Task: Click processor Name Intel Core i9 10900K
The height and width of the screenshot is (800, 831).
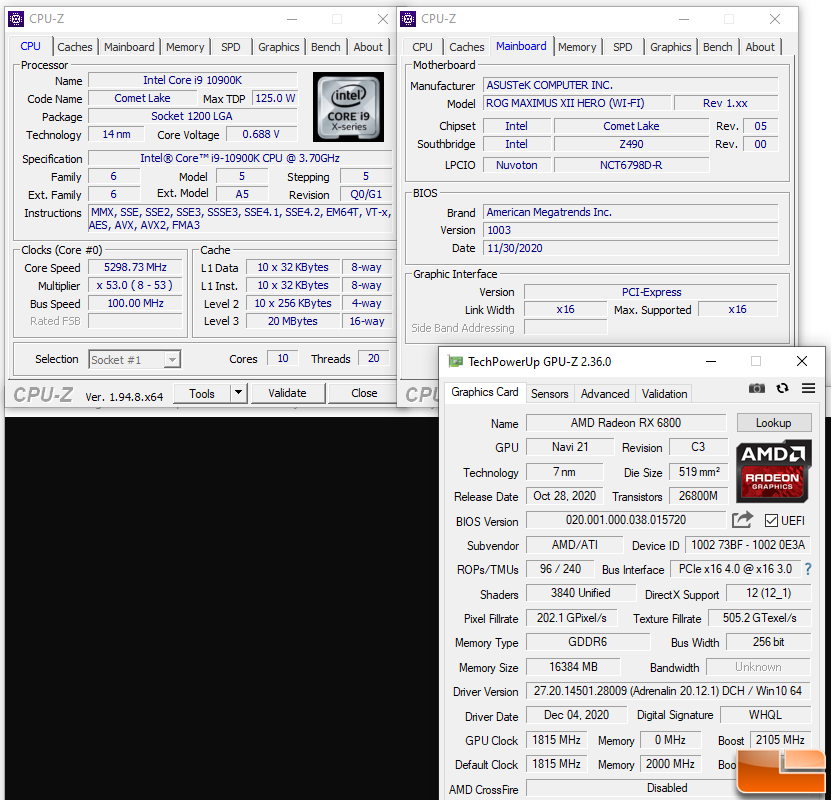Action: pos(193,80)
